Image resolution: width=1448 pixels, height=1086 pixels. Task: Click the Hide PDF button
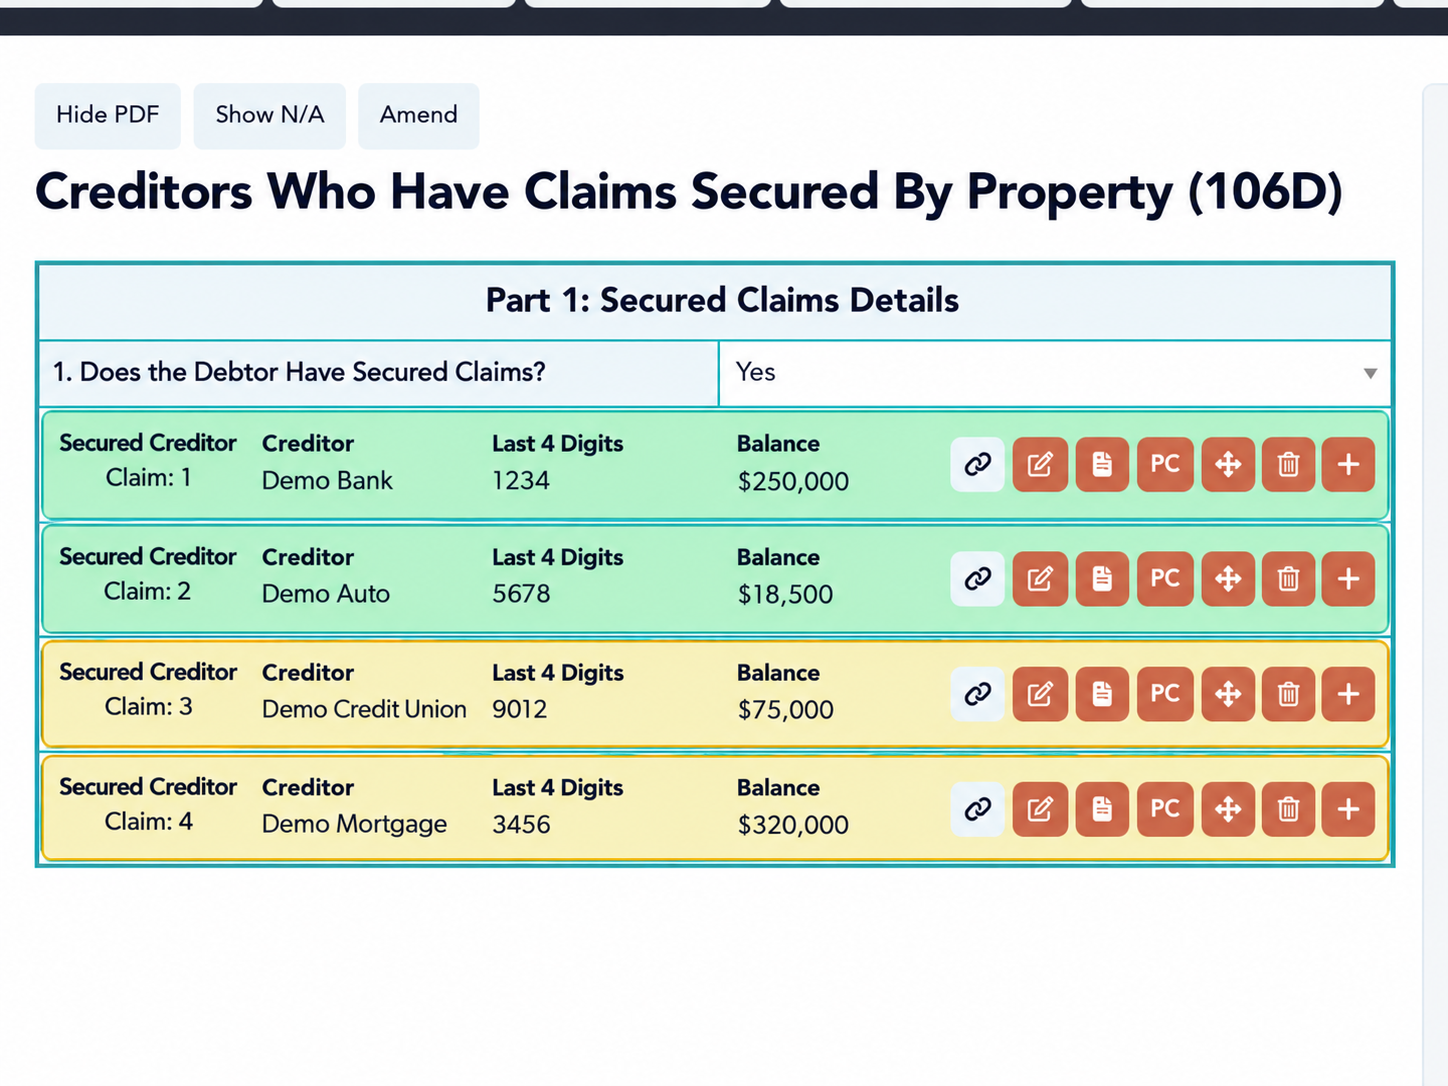108,116
